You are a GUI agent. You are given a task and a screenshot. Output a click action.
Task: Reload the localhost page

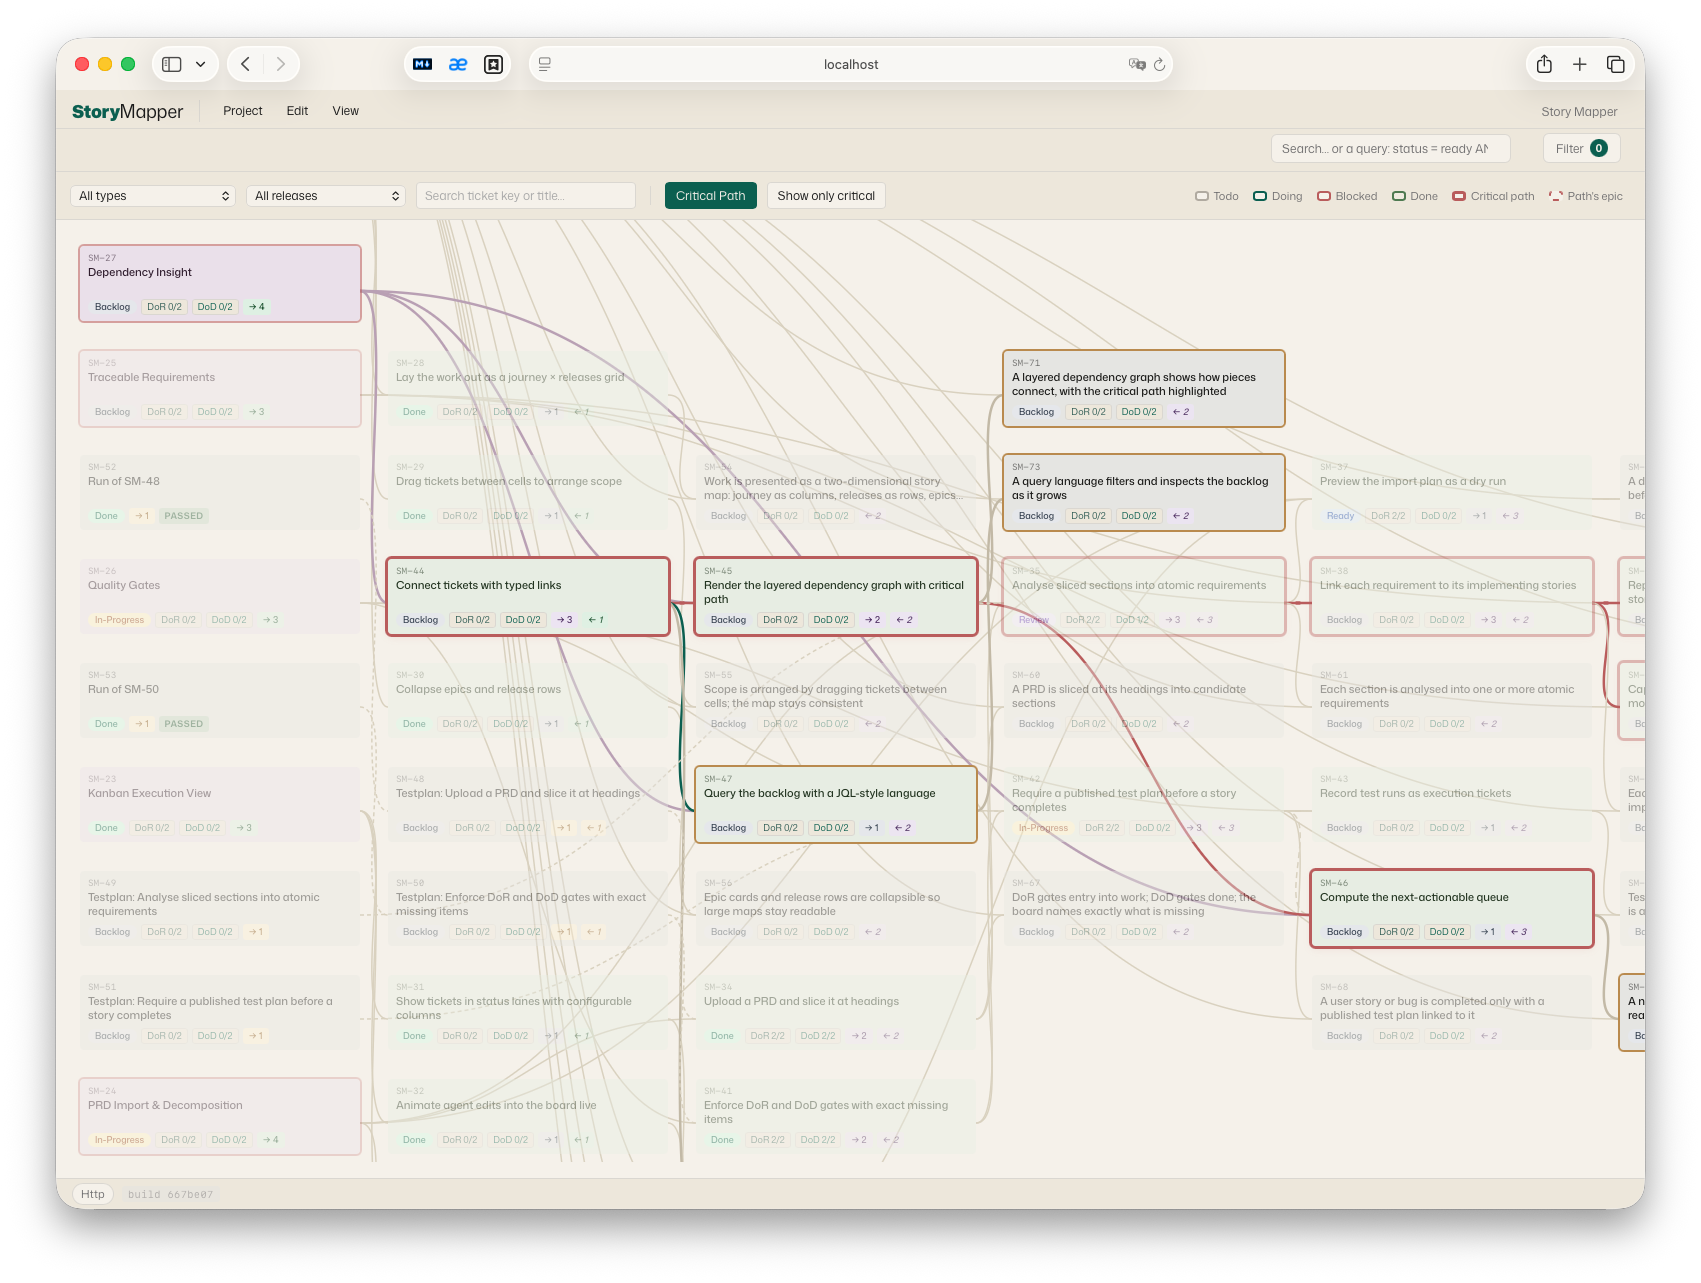point(1160,64)
